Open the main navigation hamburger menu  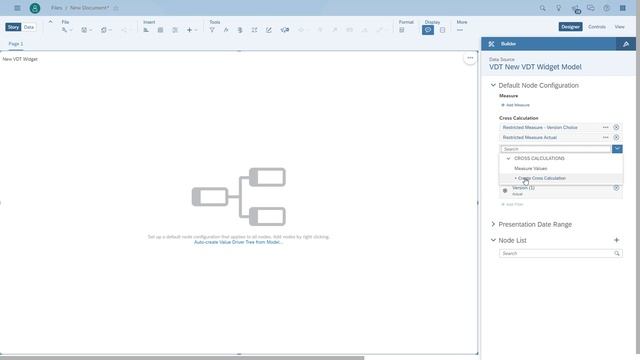[x=17, y=8]
